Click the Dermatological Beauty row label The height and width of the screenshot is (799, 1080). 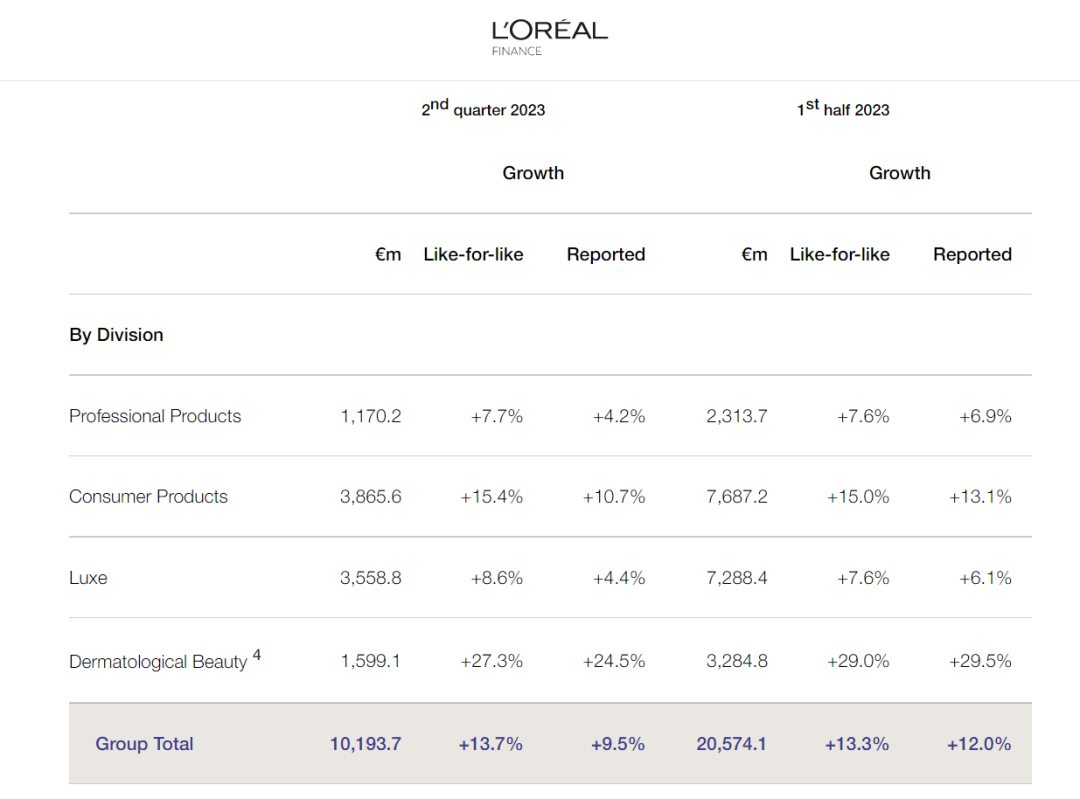click(x=158, y=662)
